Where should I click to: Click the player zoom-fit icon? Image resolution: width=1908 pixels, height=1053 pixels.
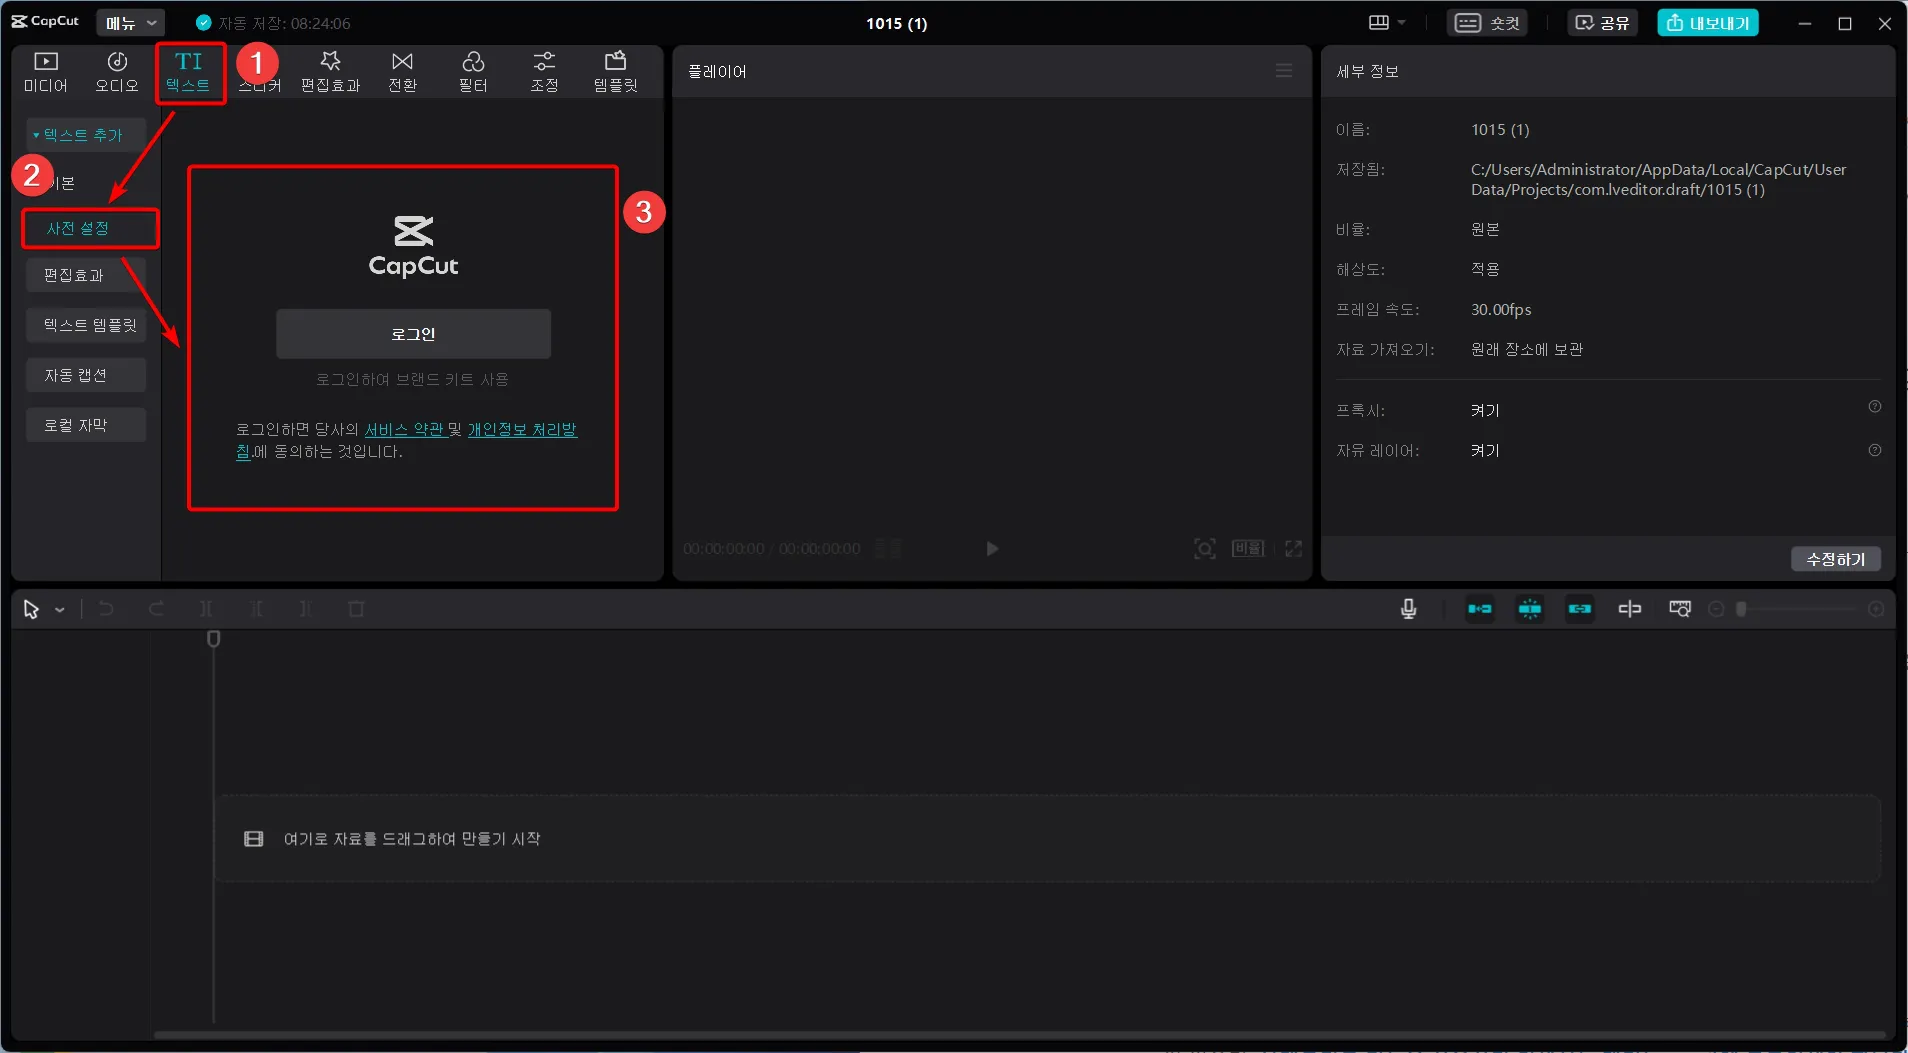[1205, 548]
